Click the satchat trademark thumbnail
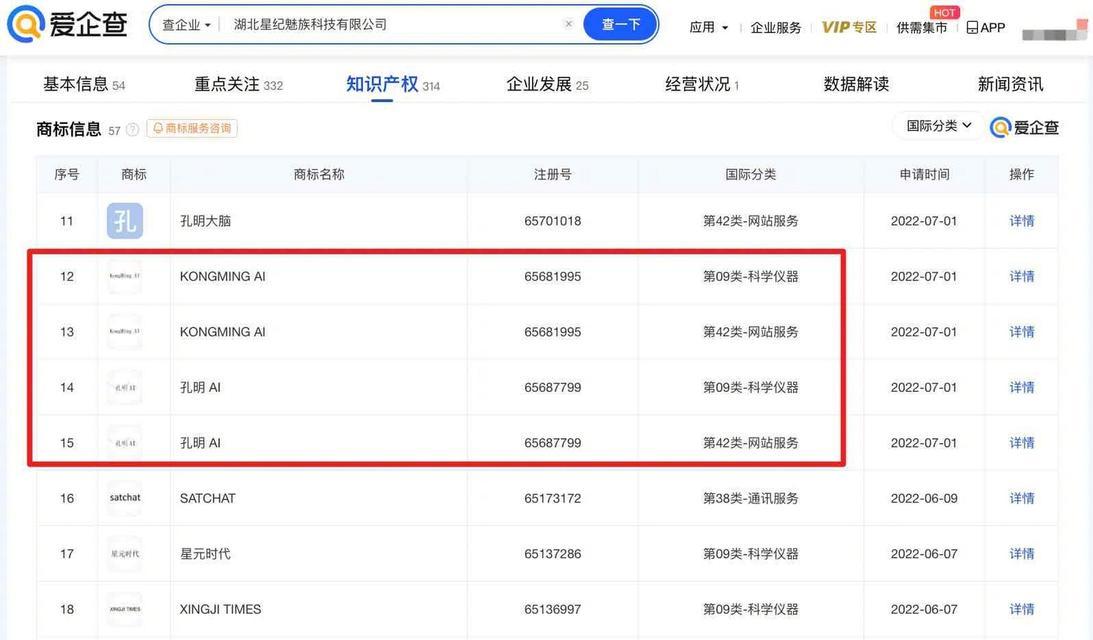Screen dimensions: 1093x640 [125, 498]
